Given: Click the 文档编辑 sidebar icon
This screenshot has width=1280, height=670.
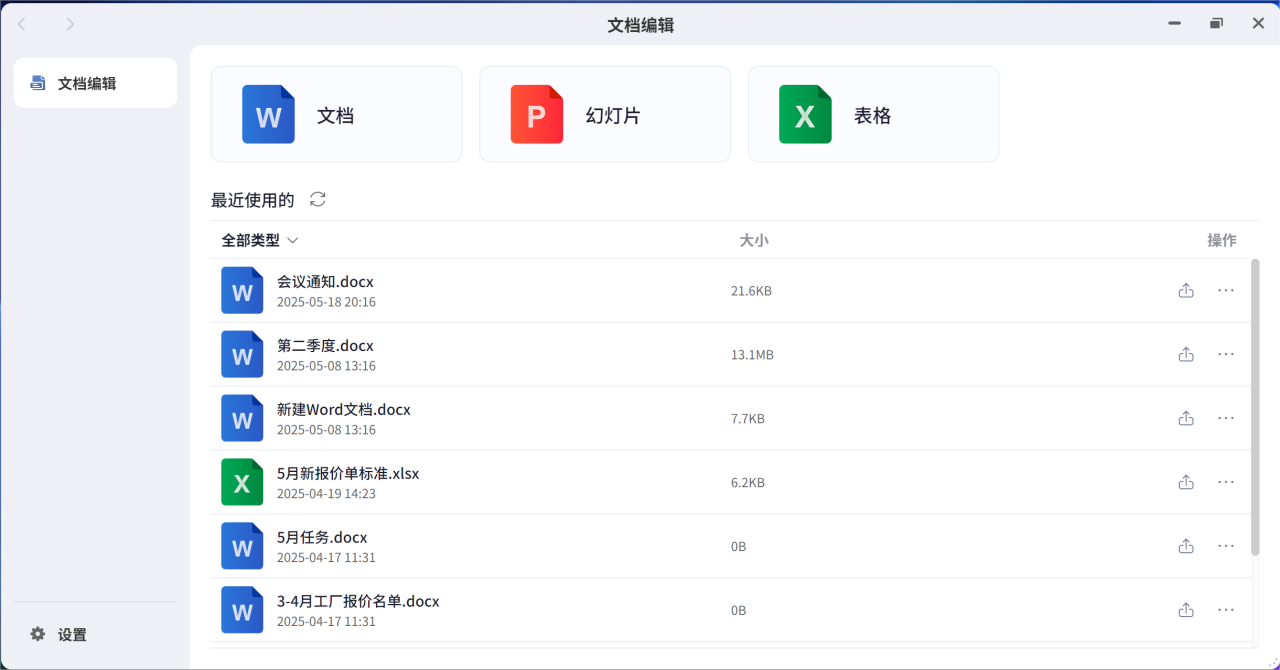Looking at the screenshot, I should 38,83.
